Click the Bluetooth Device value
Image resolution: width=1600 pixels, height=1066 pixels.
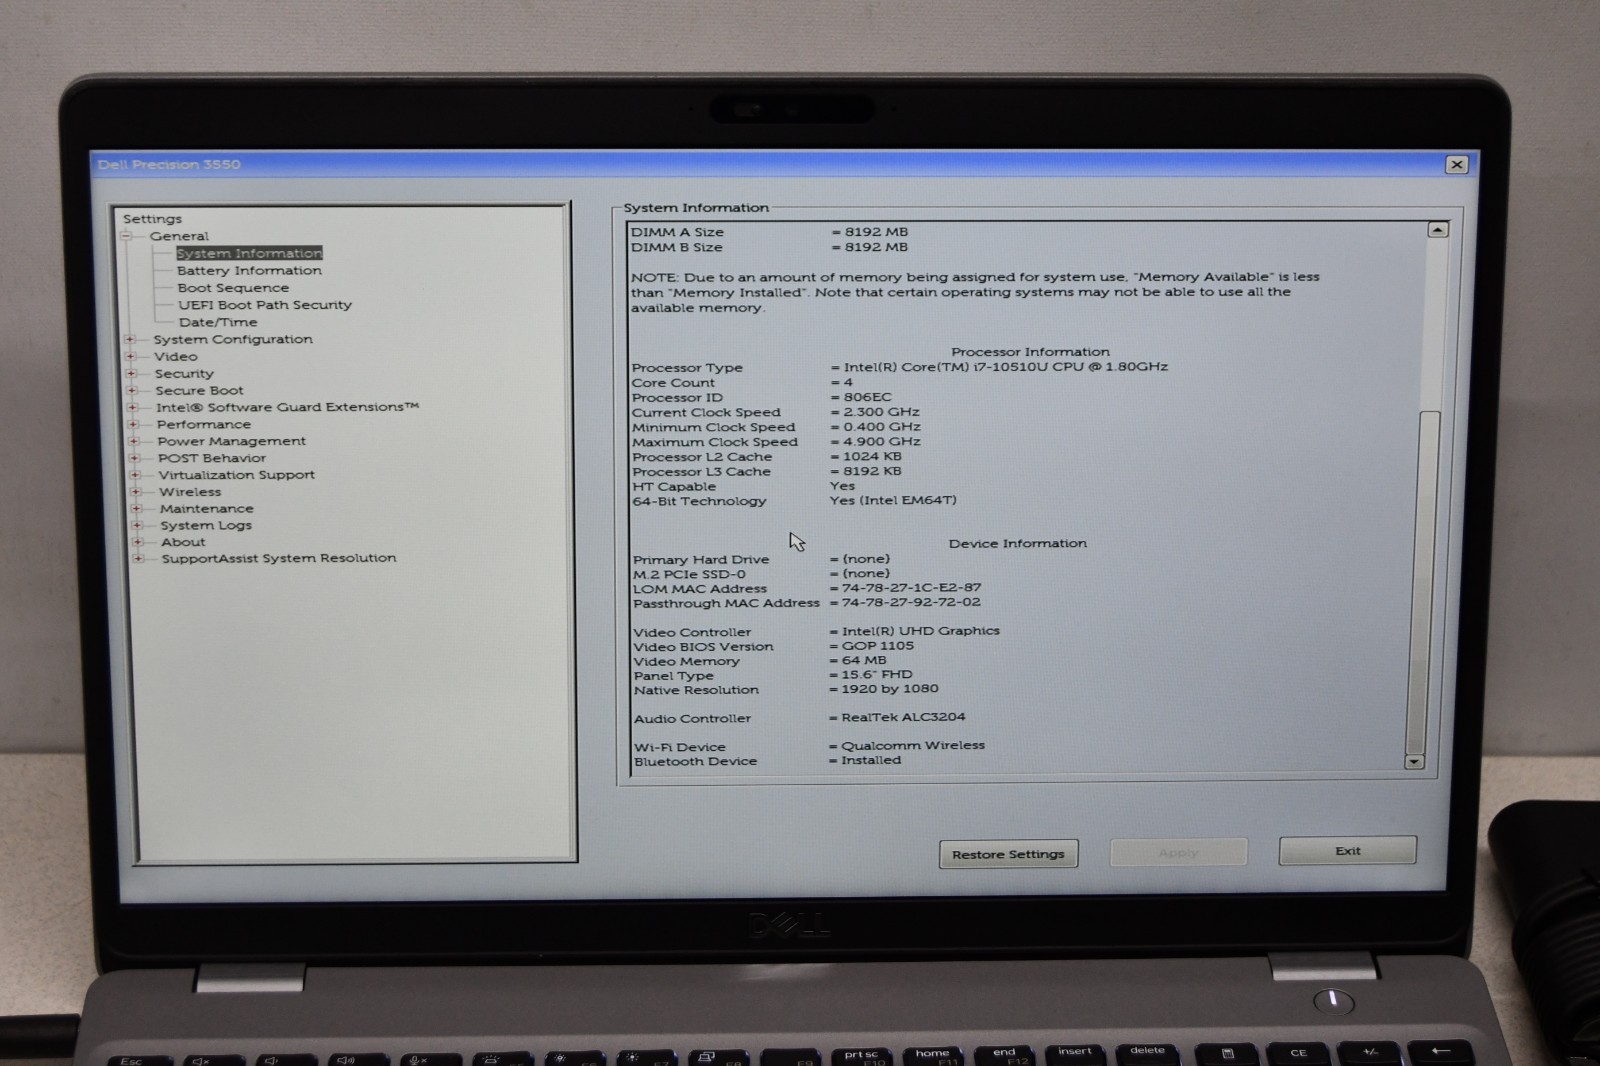point(870,760)
